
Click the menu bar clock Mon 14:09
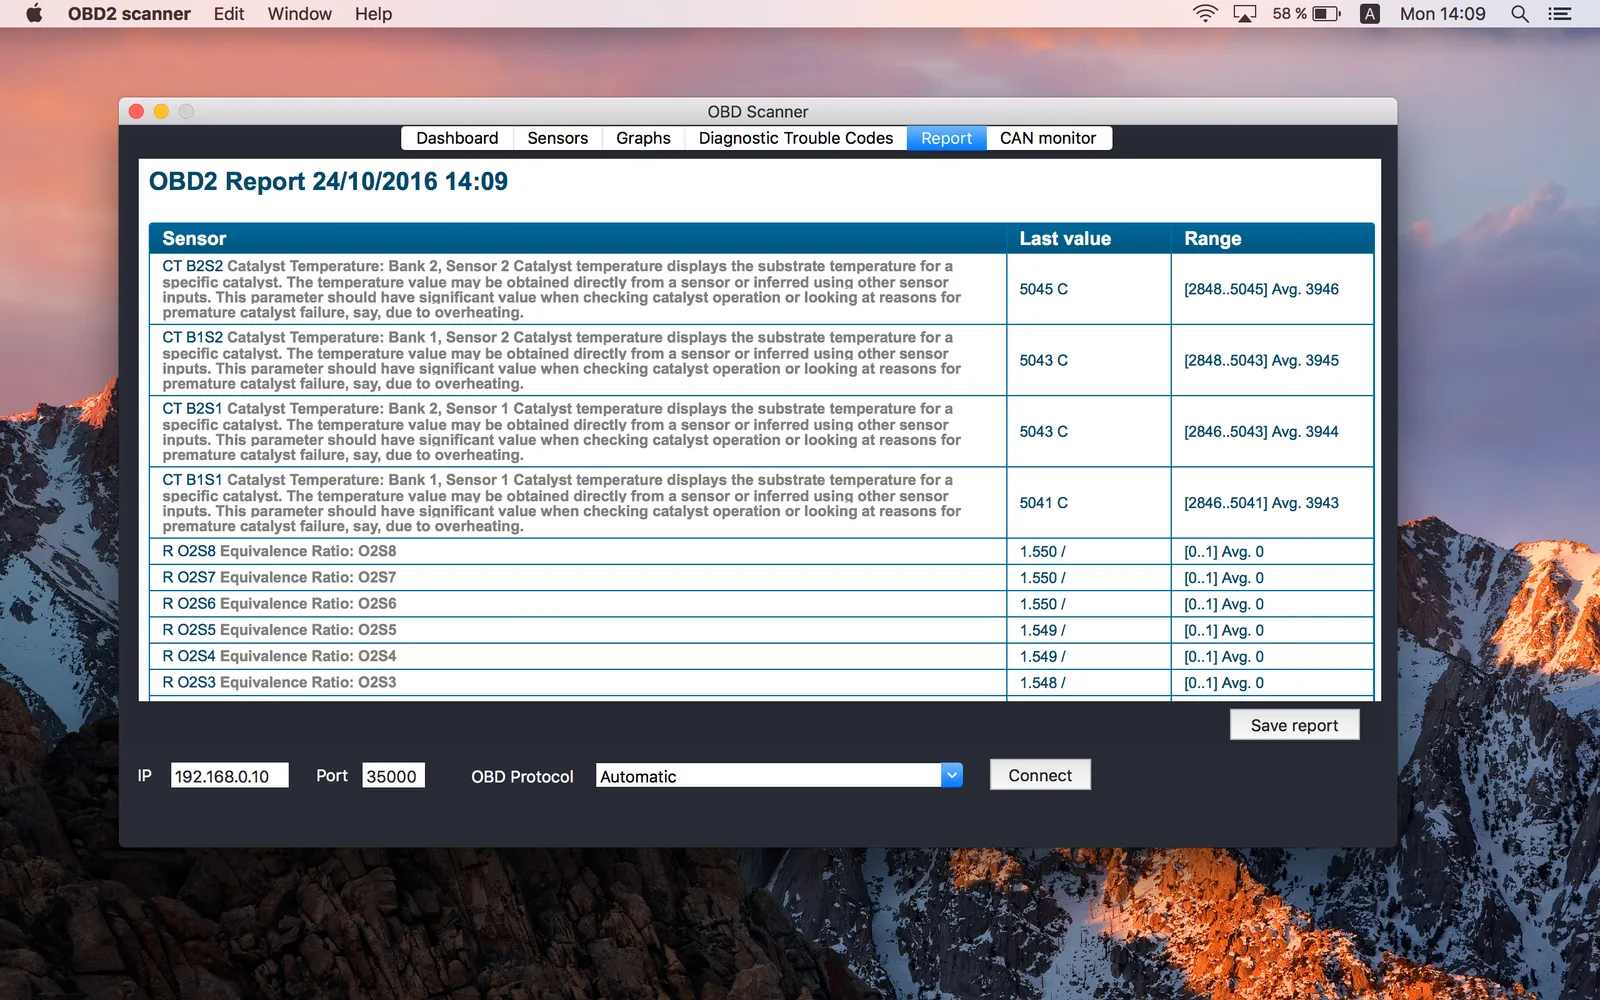[1442, 14]
